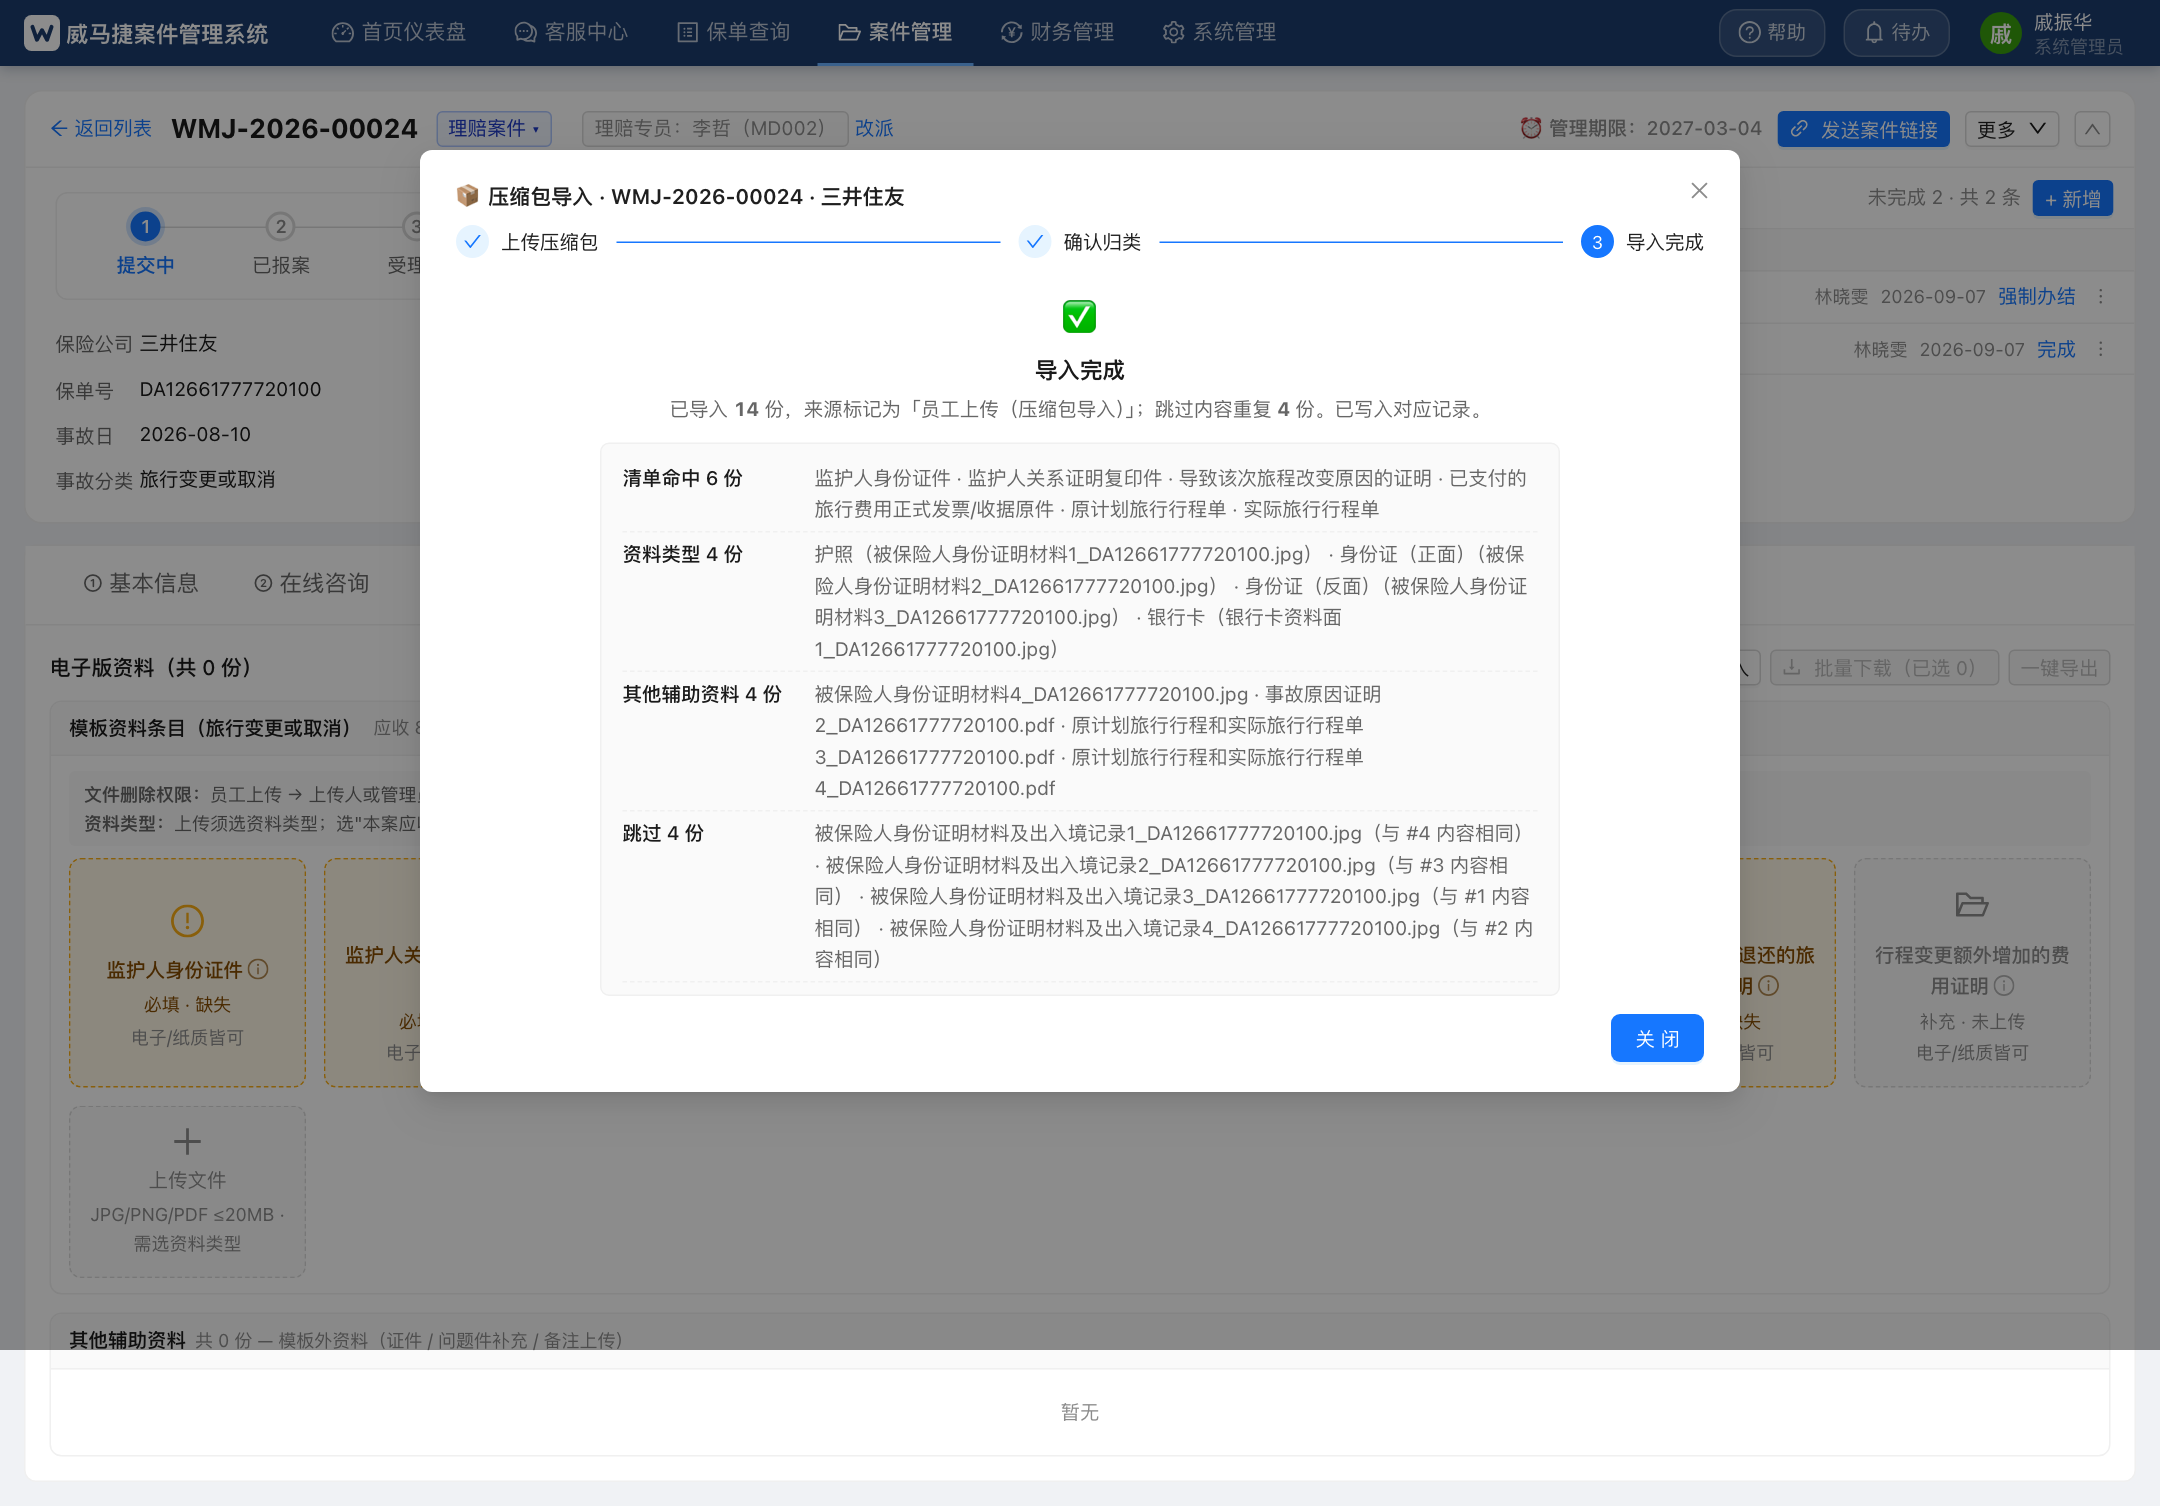The image size is (2160, 1506).
Task: Click the green 导入完成 checkmark icon
Action: (x=1079, y=317)
